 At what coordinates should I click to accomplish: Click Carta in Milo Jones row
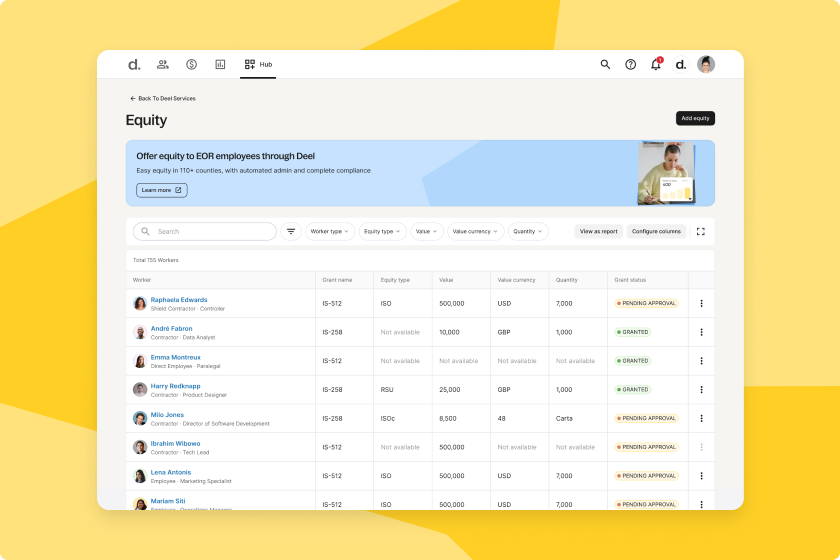pos(564,419)
